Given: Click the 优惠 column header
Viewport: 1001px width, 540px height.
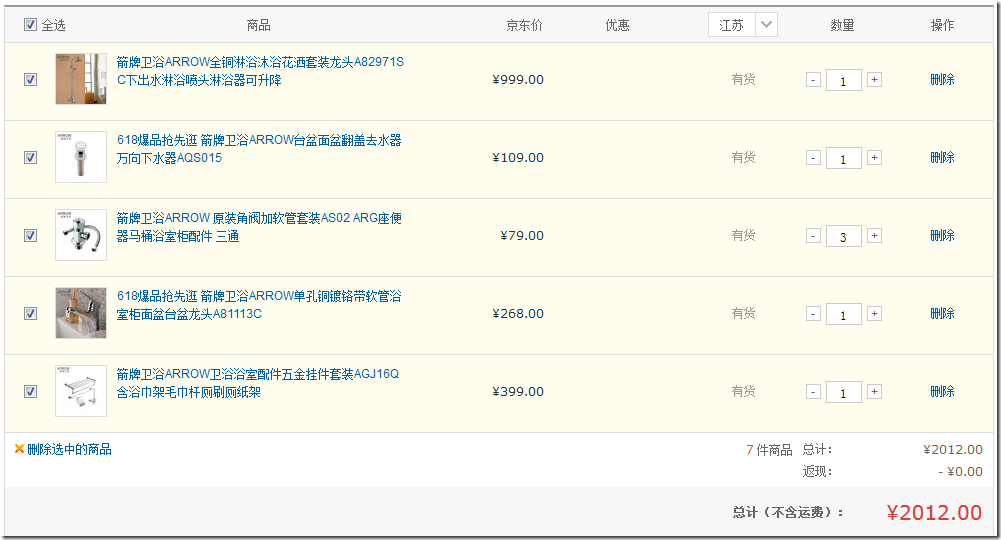Looking at the screenshot, I should (617, 25).
